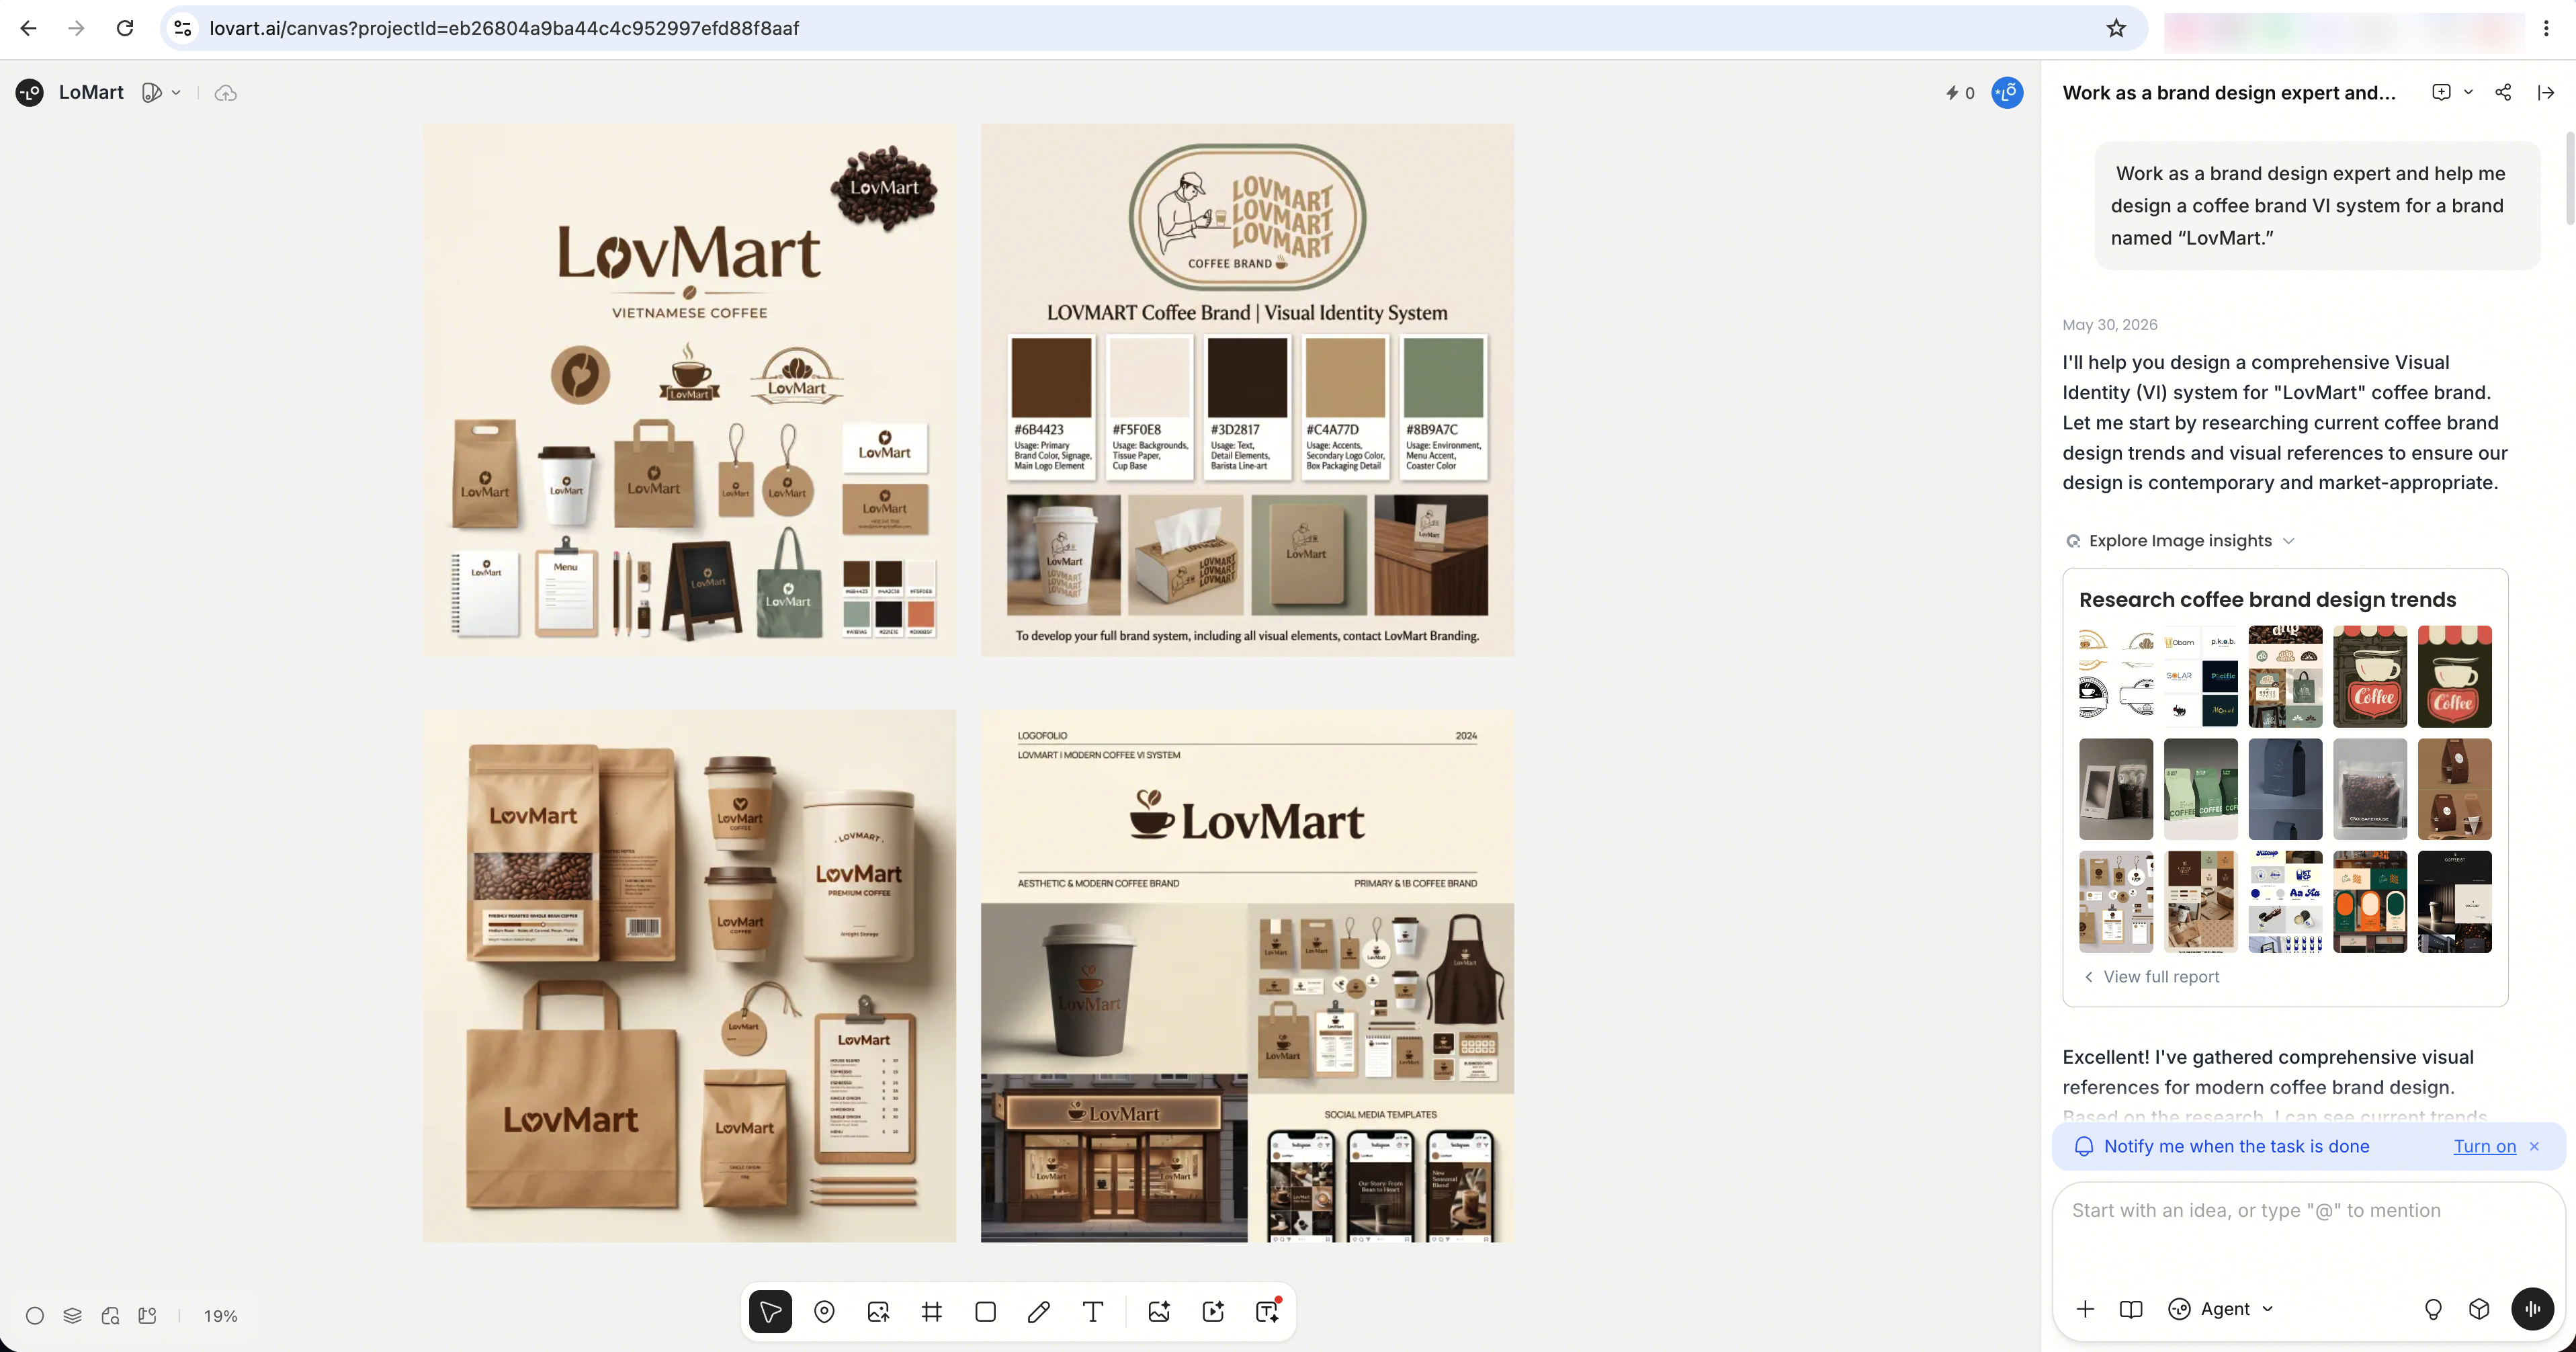Click the site info icon in address bar
The width and height of the screenshot is (2576, 1352).
(x=183, y=28)
